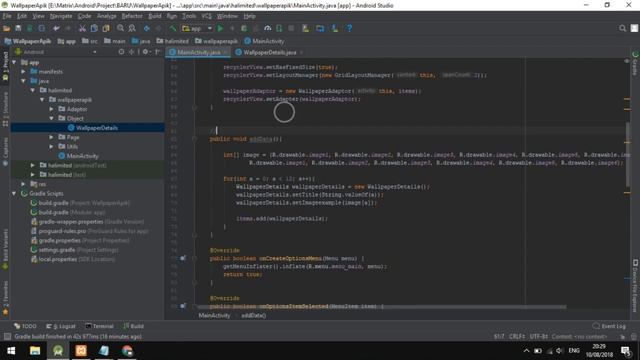Expand the manifests folder node
Image resolution: width=640 pixels, height=360 pixels.
pos(24,72)
